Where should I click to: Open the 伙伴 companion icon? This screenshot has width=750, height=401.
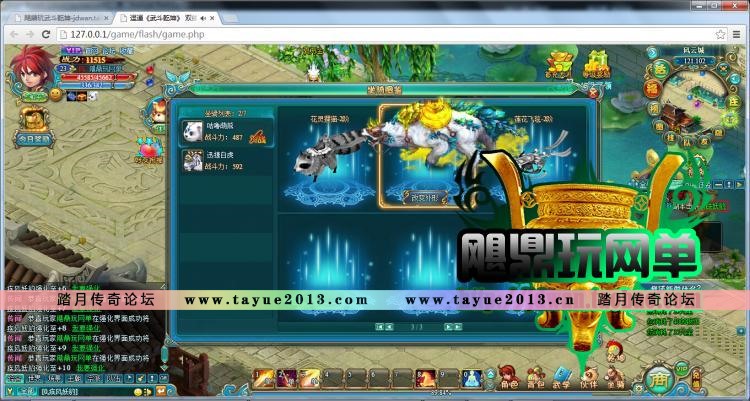[588, 378]
